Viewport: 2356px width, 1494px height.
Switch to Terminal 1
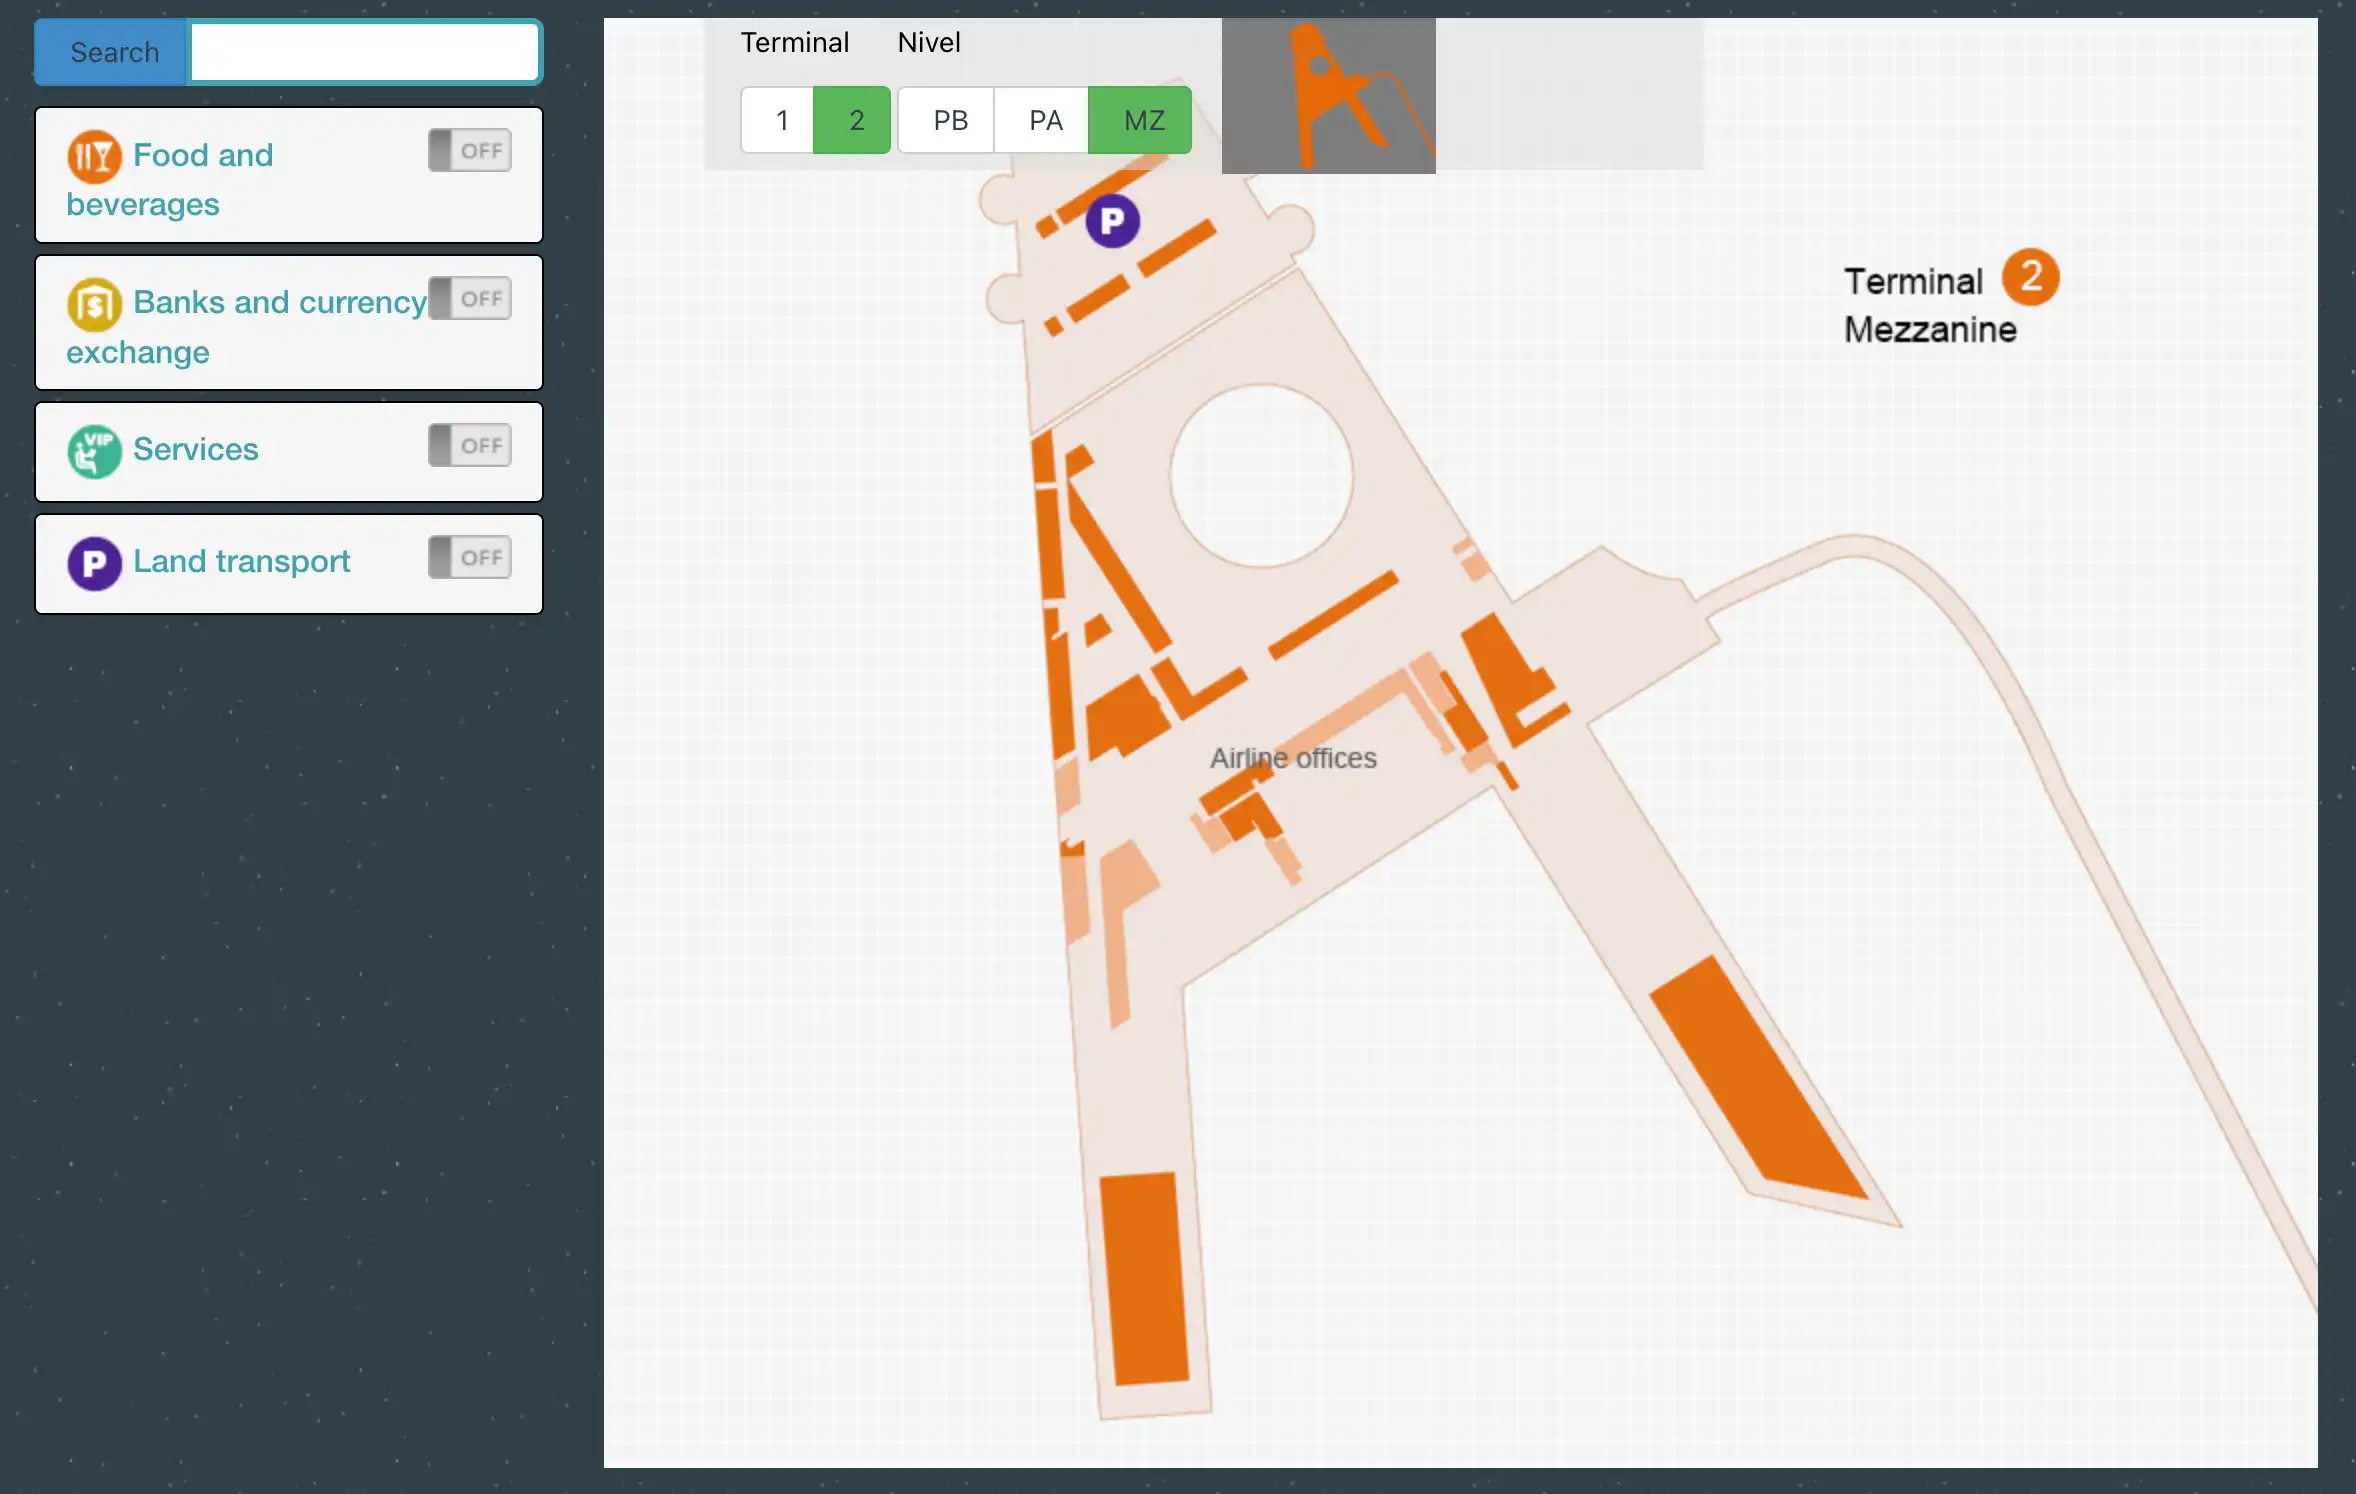[x=779, y=120]
